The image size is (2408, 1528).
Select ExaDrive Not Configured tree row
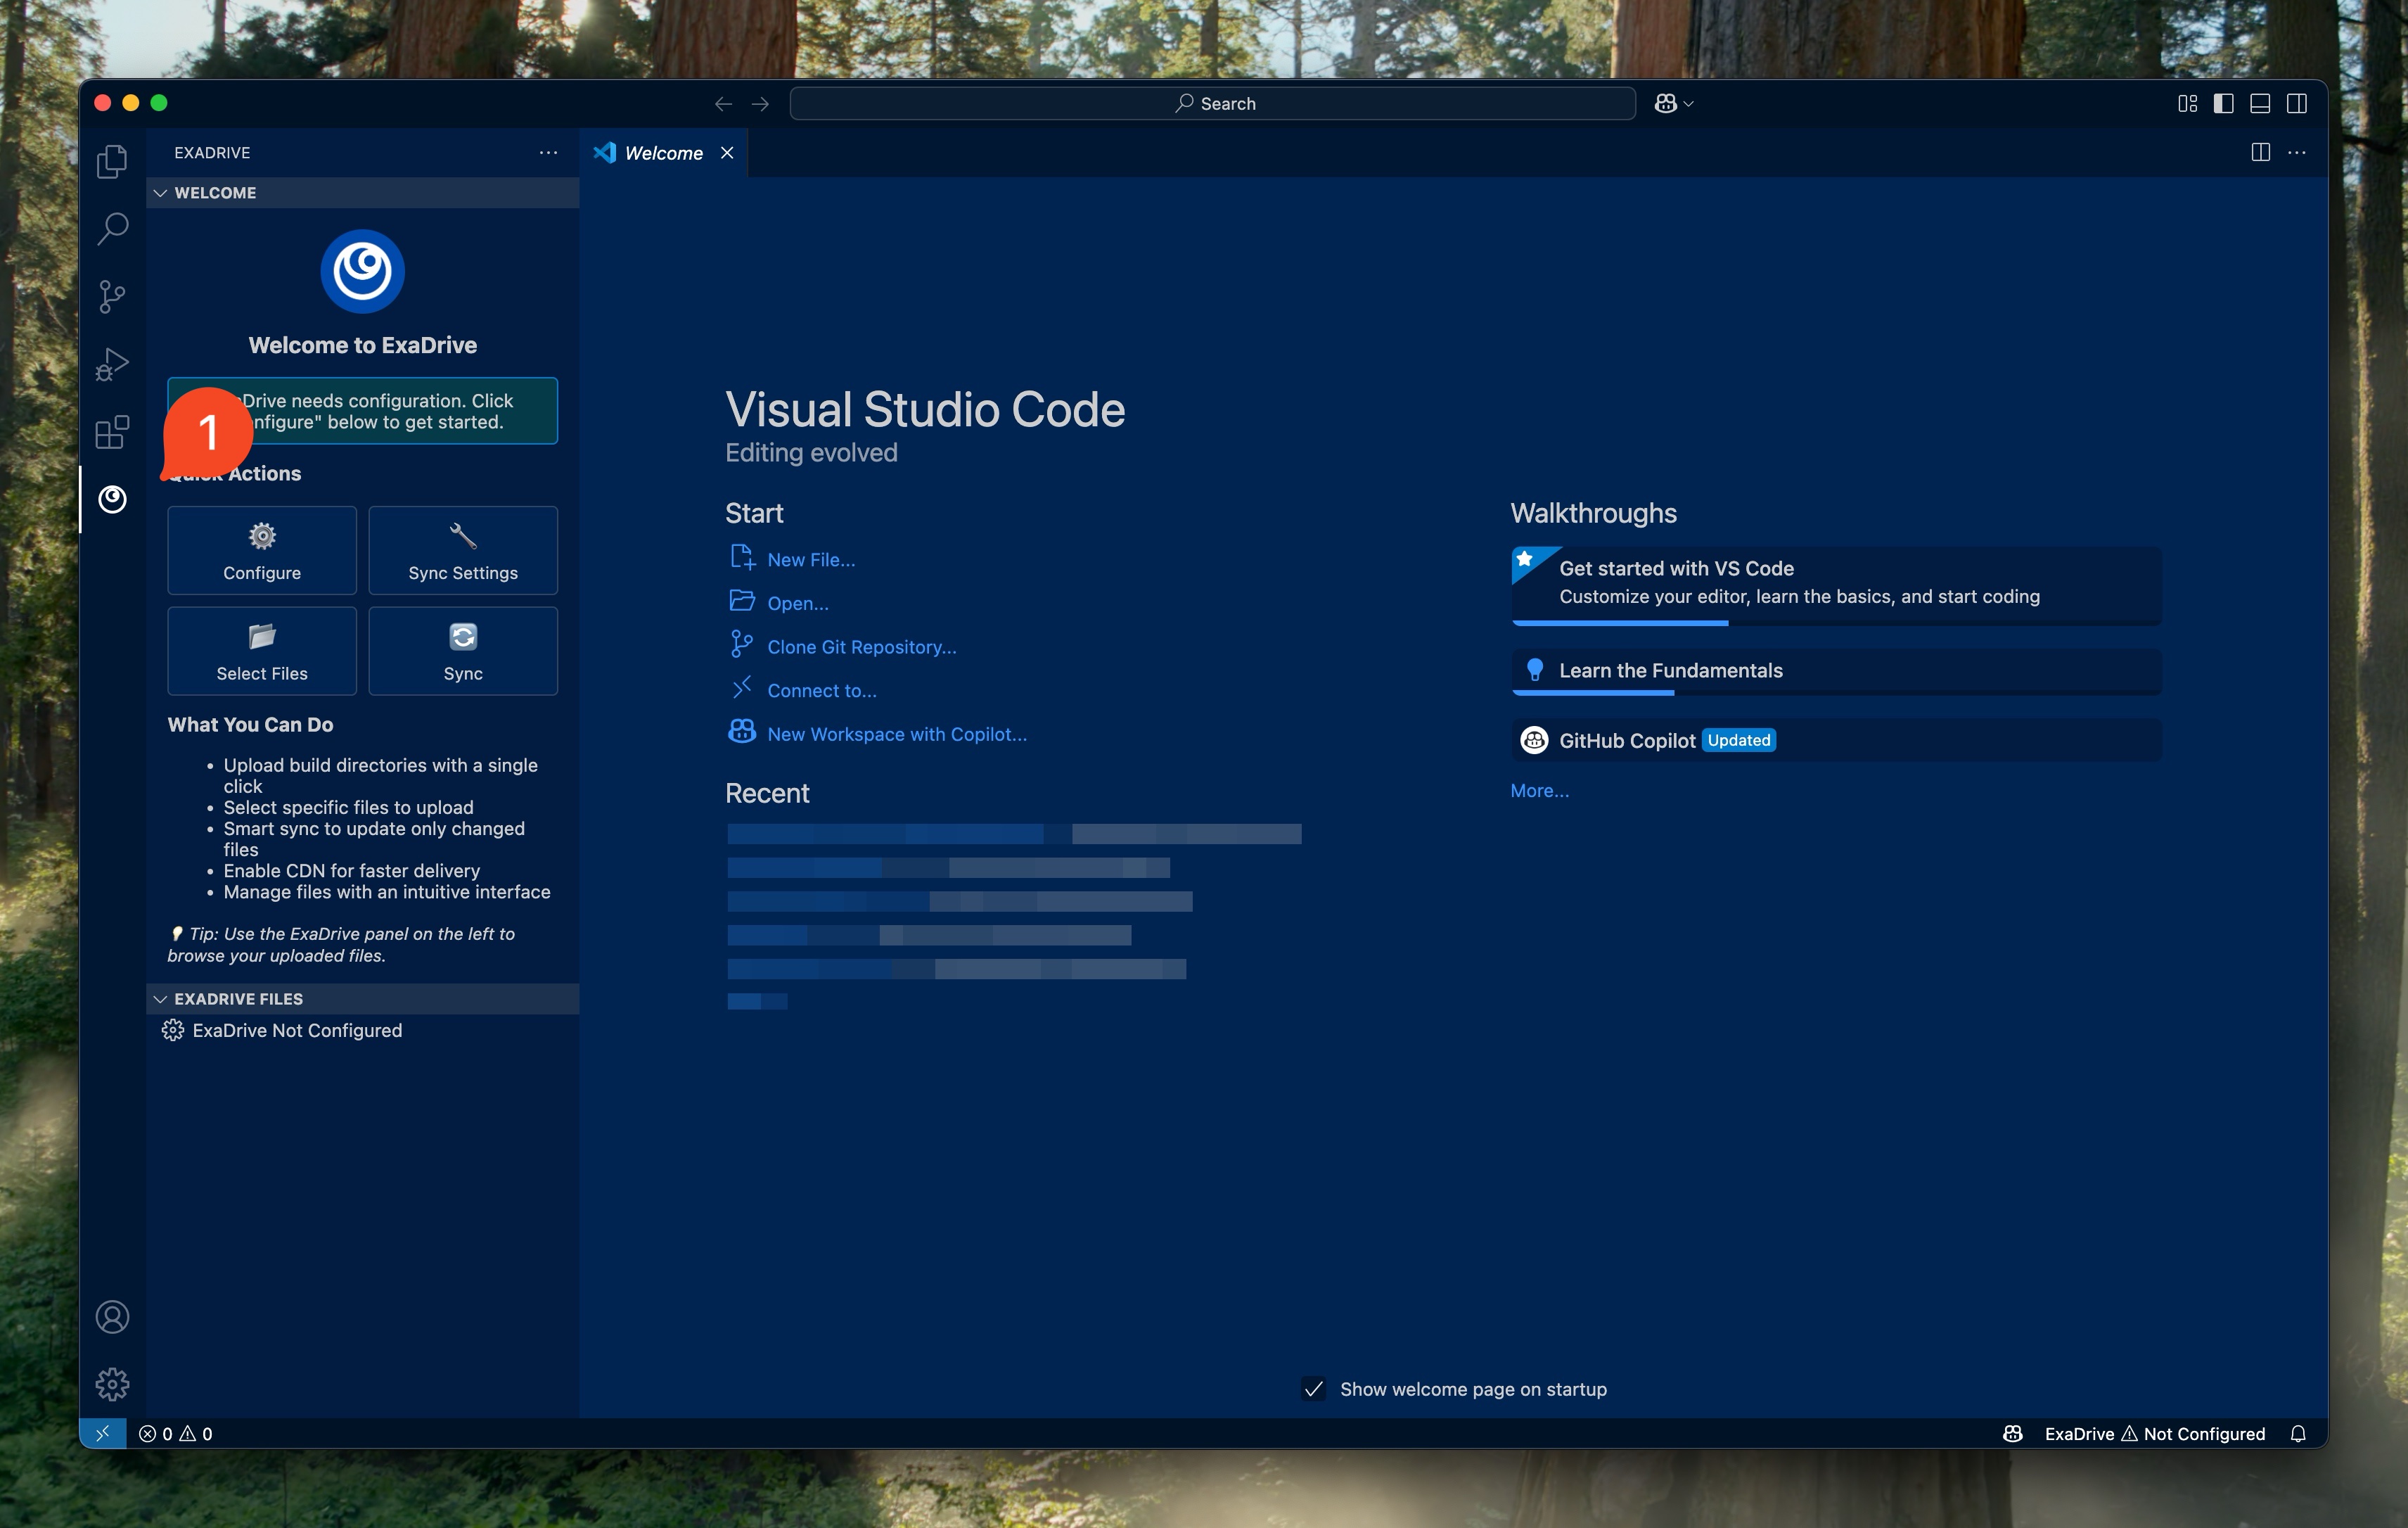click(362, 1030)
